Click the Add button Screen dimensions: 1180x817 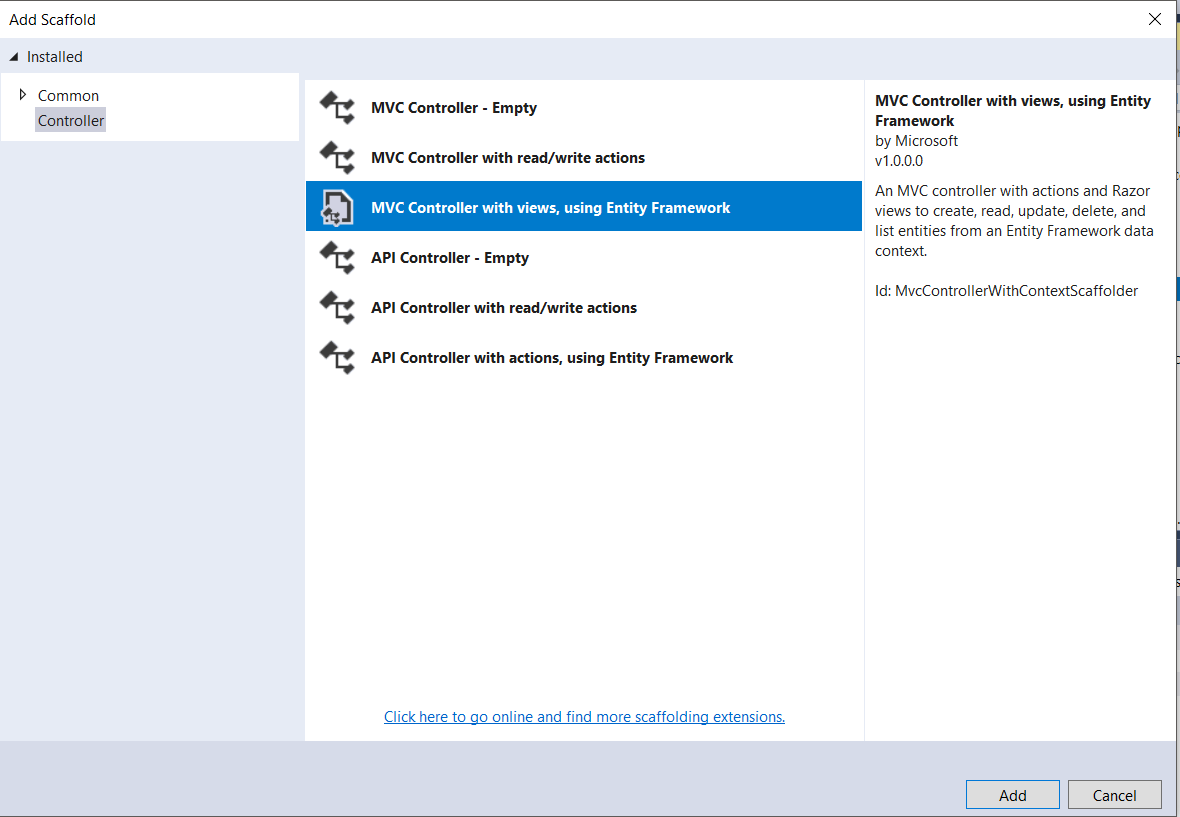[x=1012, y=794]
